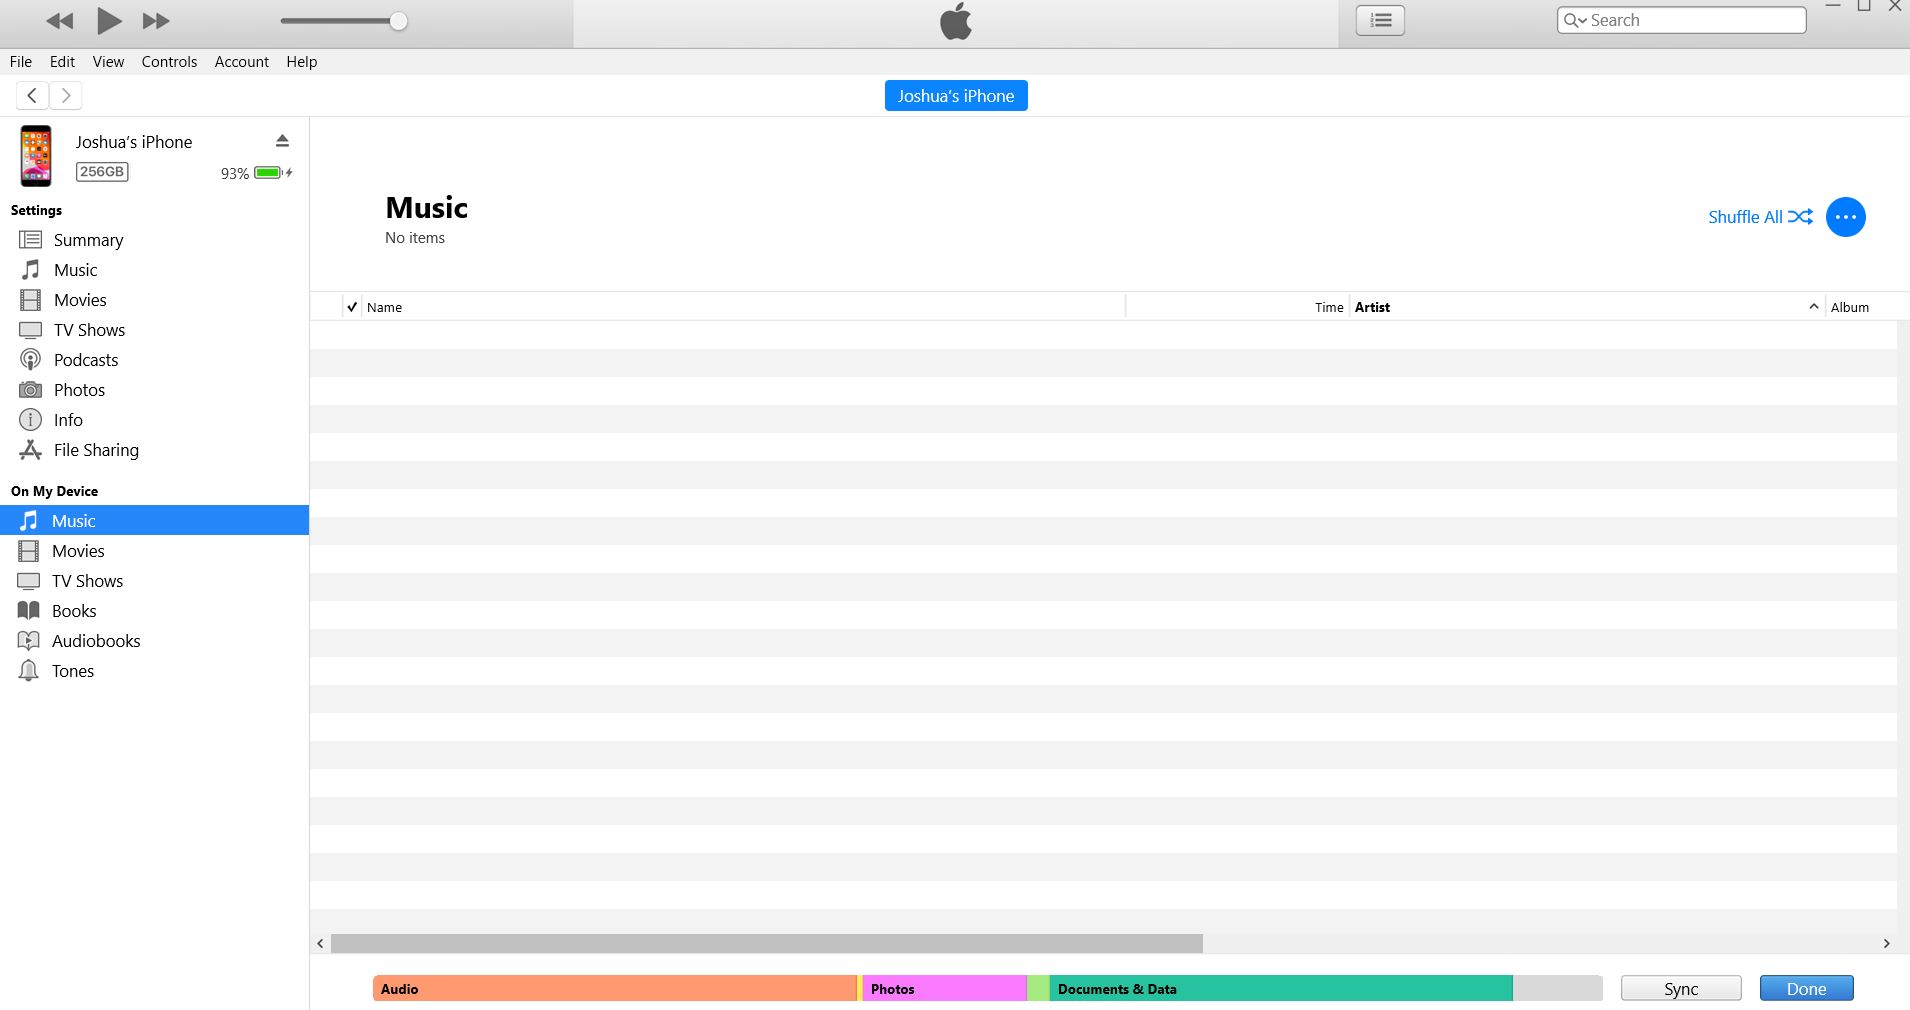This screenshot has width=1910, height=1010.
Task: Go back with the left arrow
Action: (32, 95)
